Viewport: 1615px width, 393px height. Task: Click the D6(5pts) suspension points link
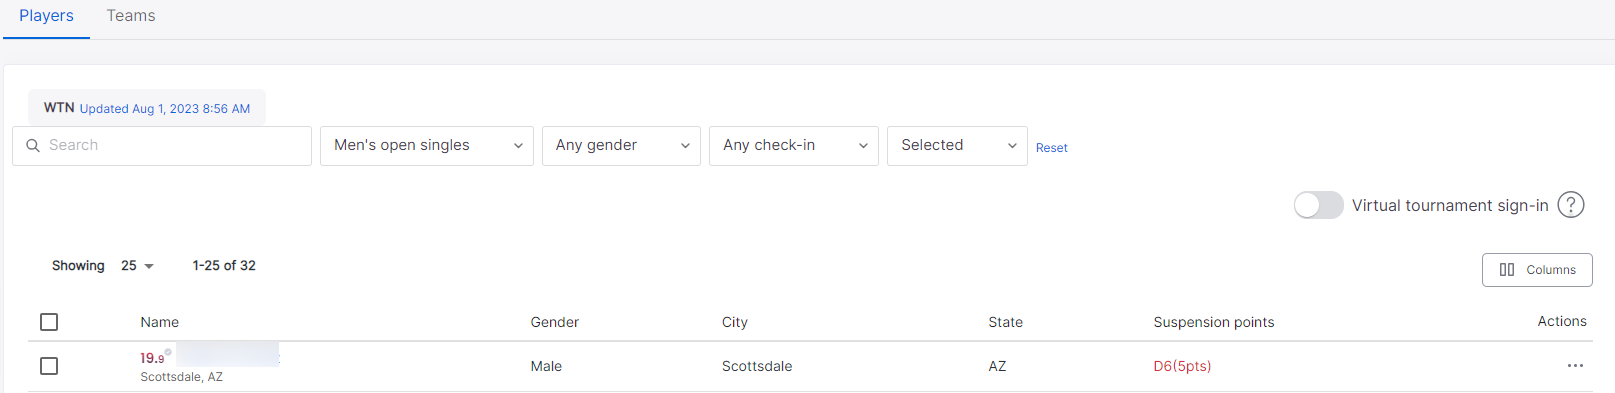(x=1182, y=366)
